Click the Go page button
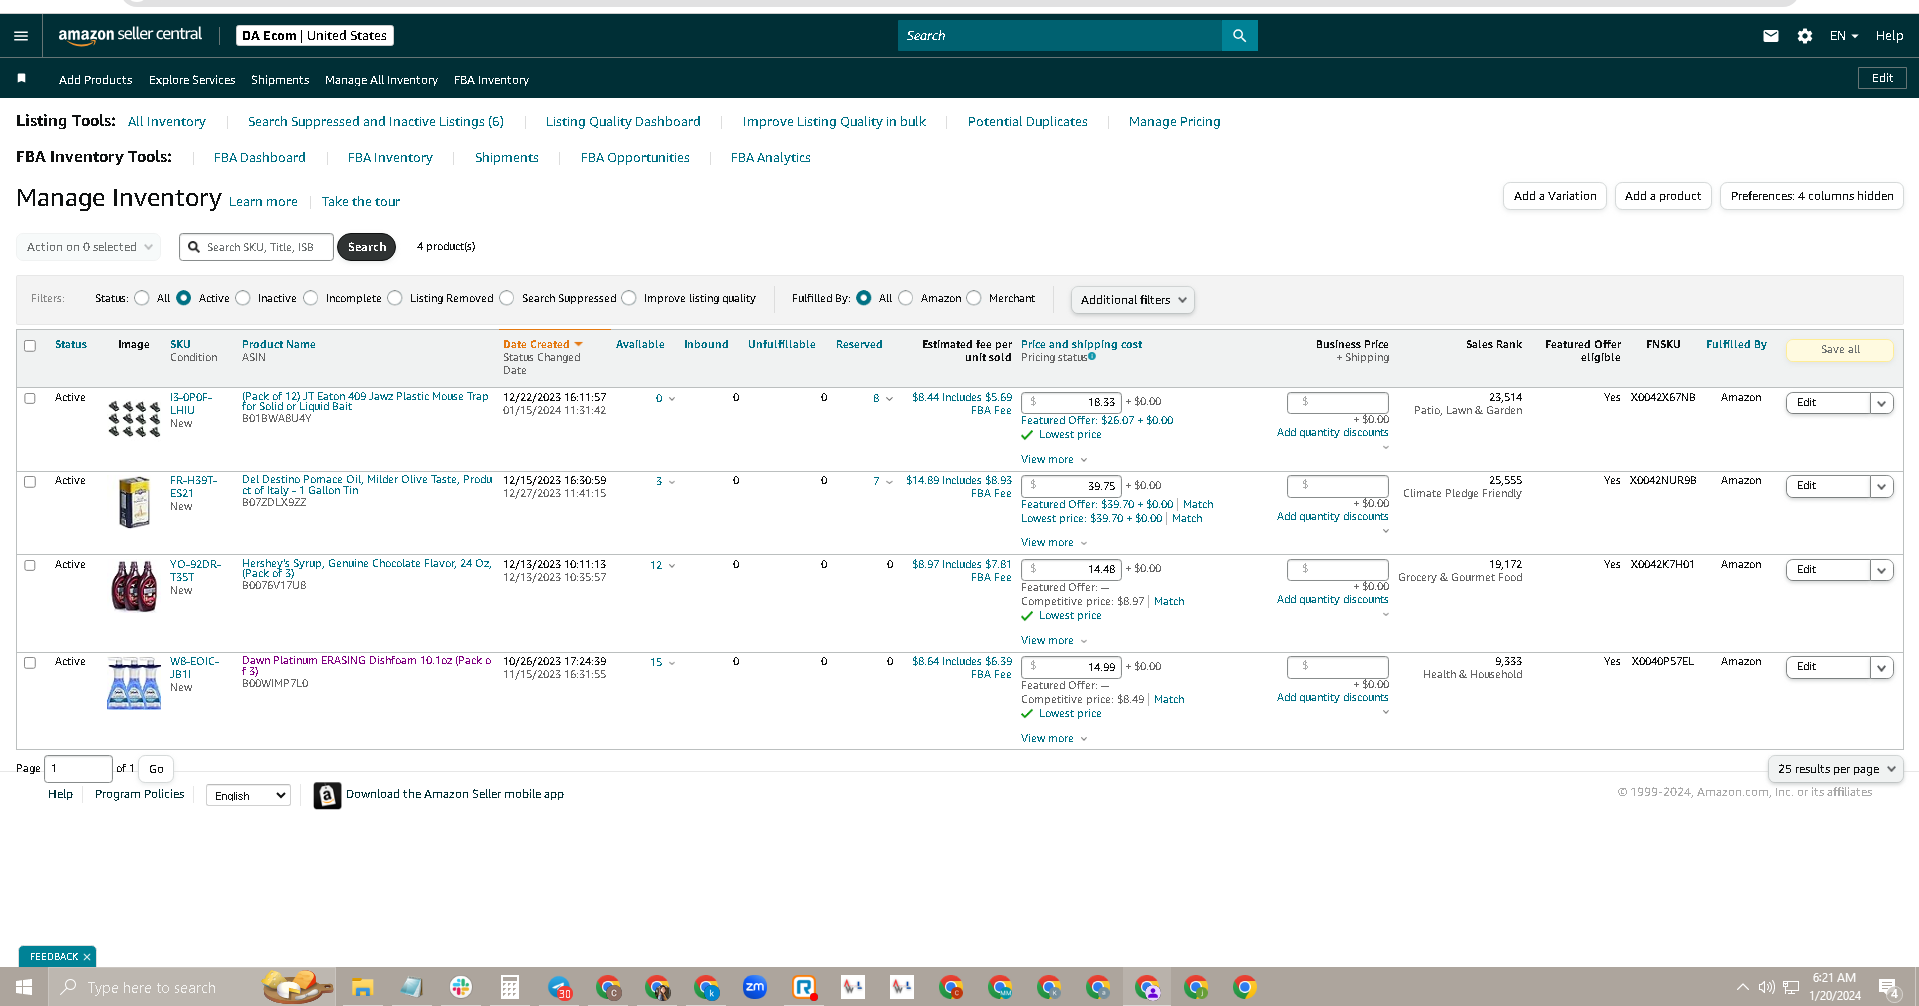Image resolution: width=1919 pixels, height=1006 pixels. coord(156,769)
